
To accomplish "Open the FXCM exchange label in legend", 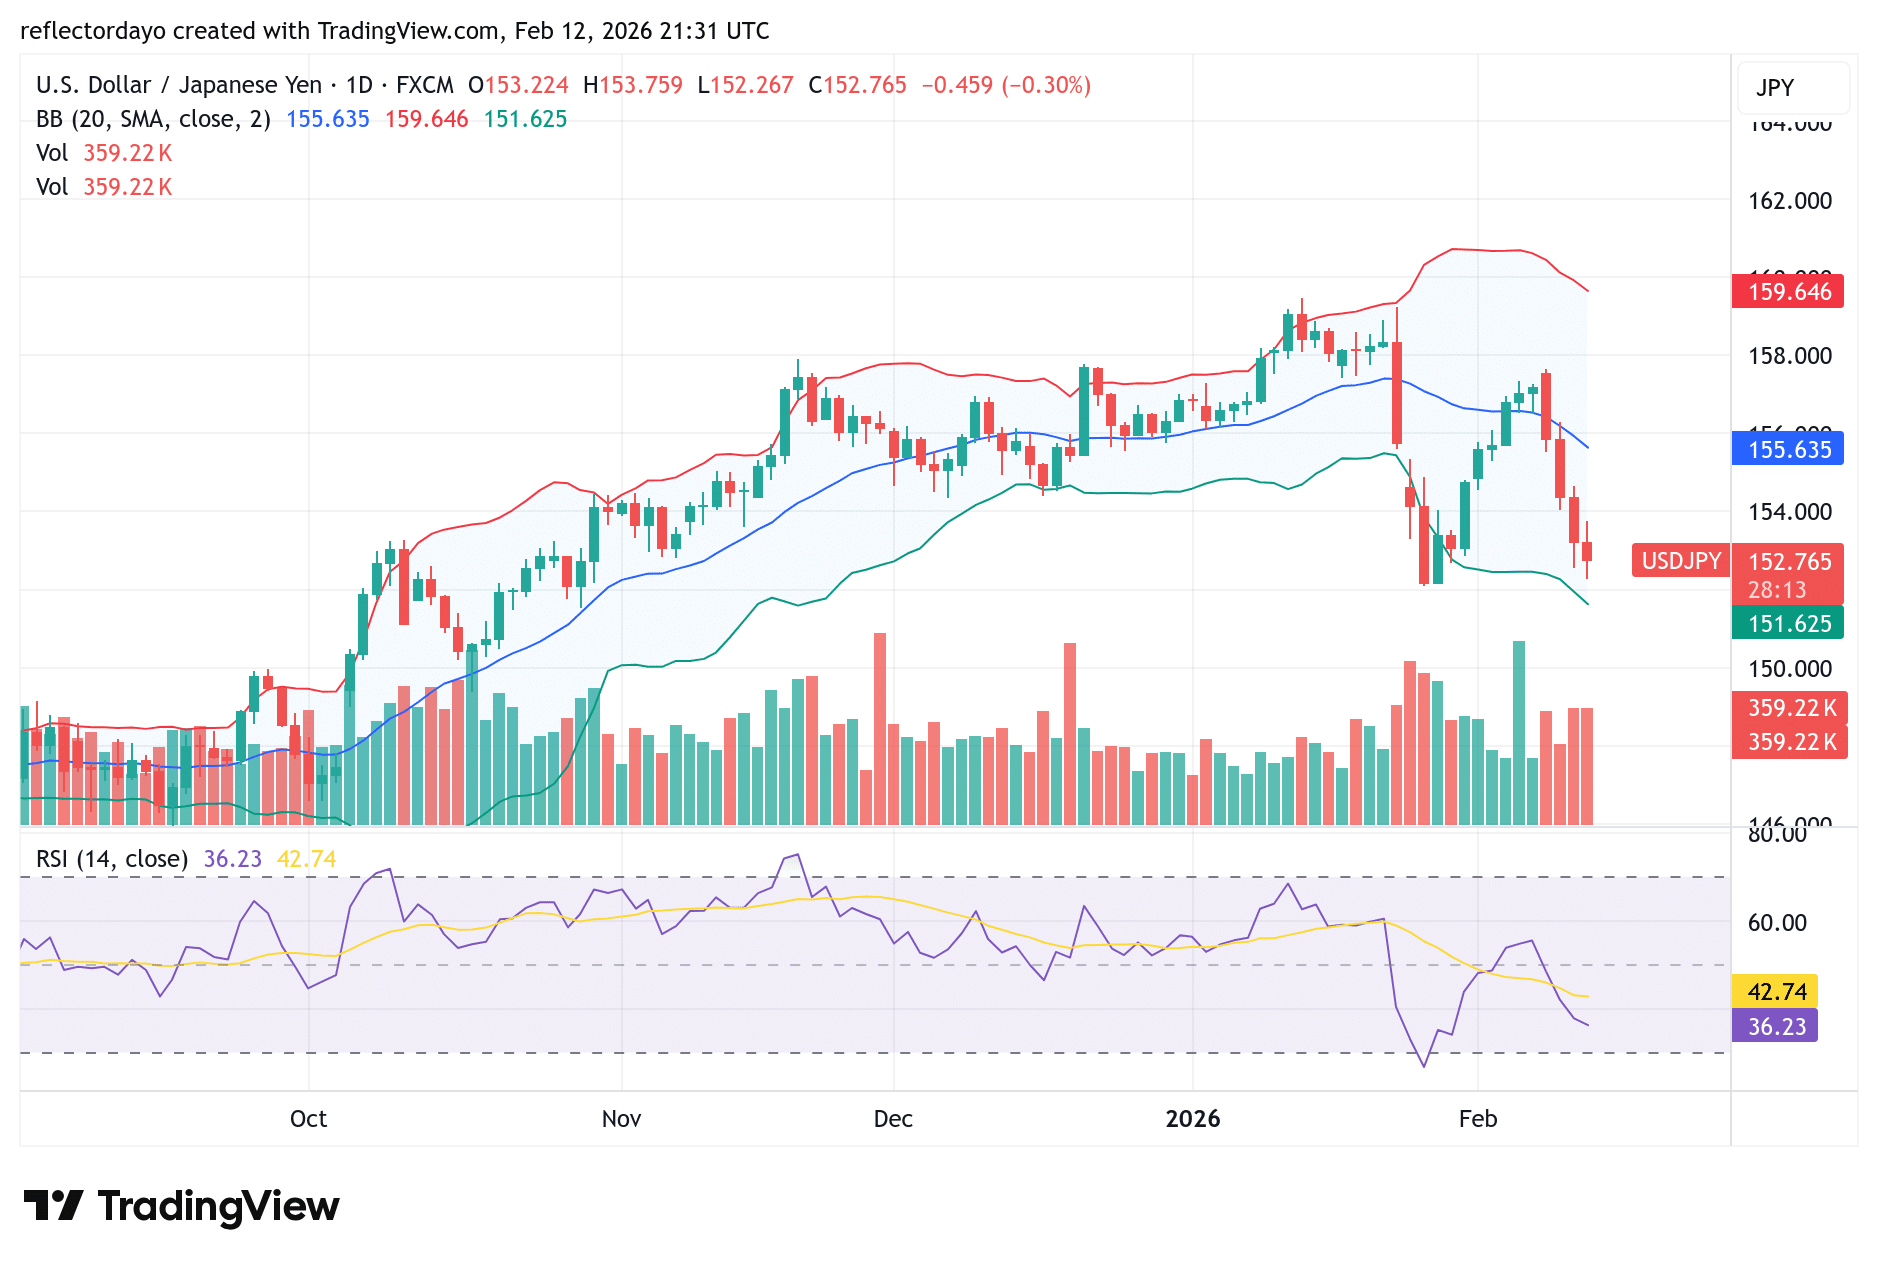I will [424, 85].
